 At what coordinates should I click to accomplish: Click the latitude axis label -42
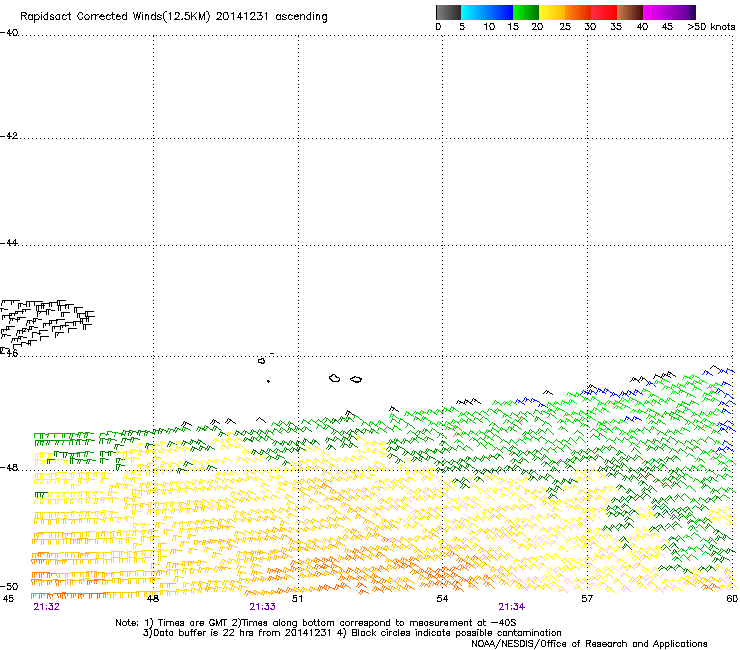(9, 136)
